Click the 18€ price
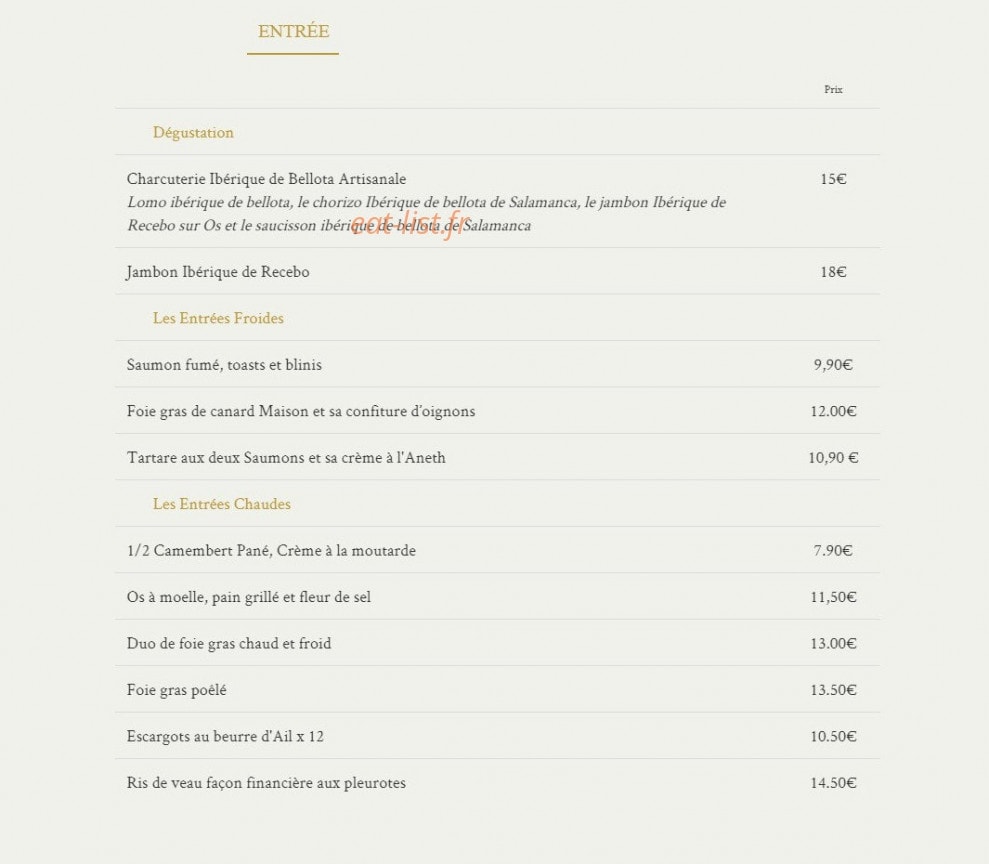 (833, 272)
